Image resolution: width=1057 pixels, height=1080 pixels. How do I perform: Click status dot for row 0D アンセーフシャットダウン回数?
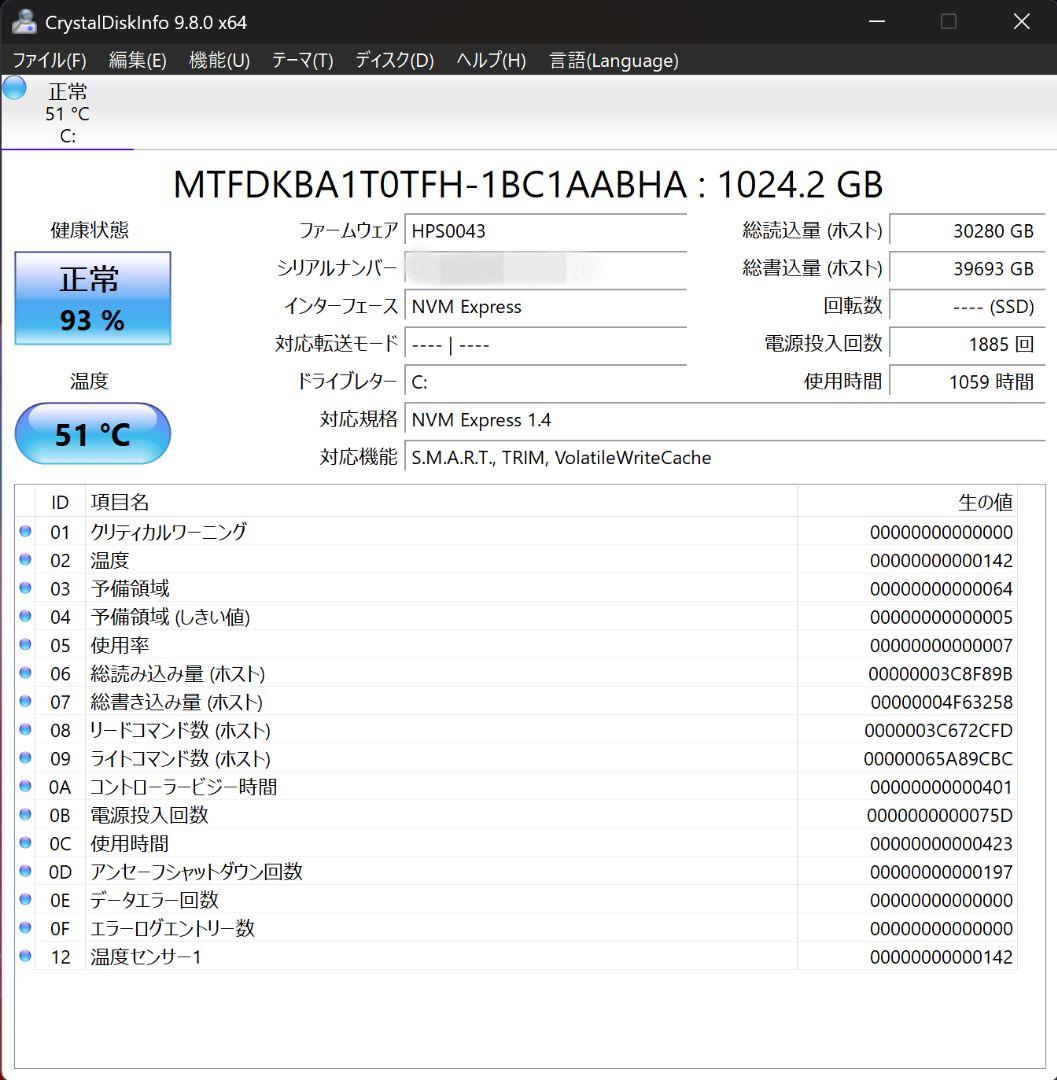click(25, 871)
